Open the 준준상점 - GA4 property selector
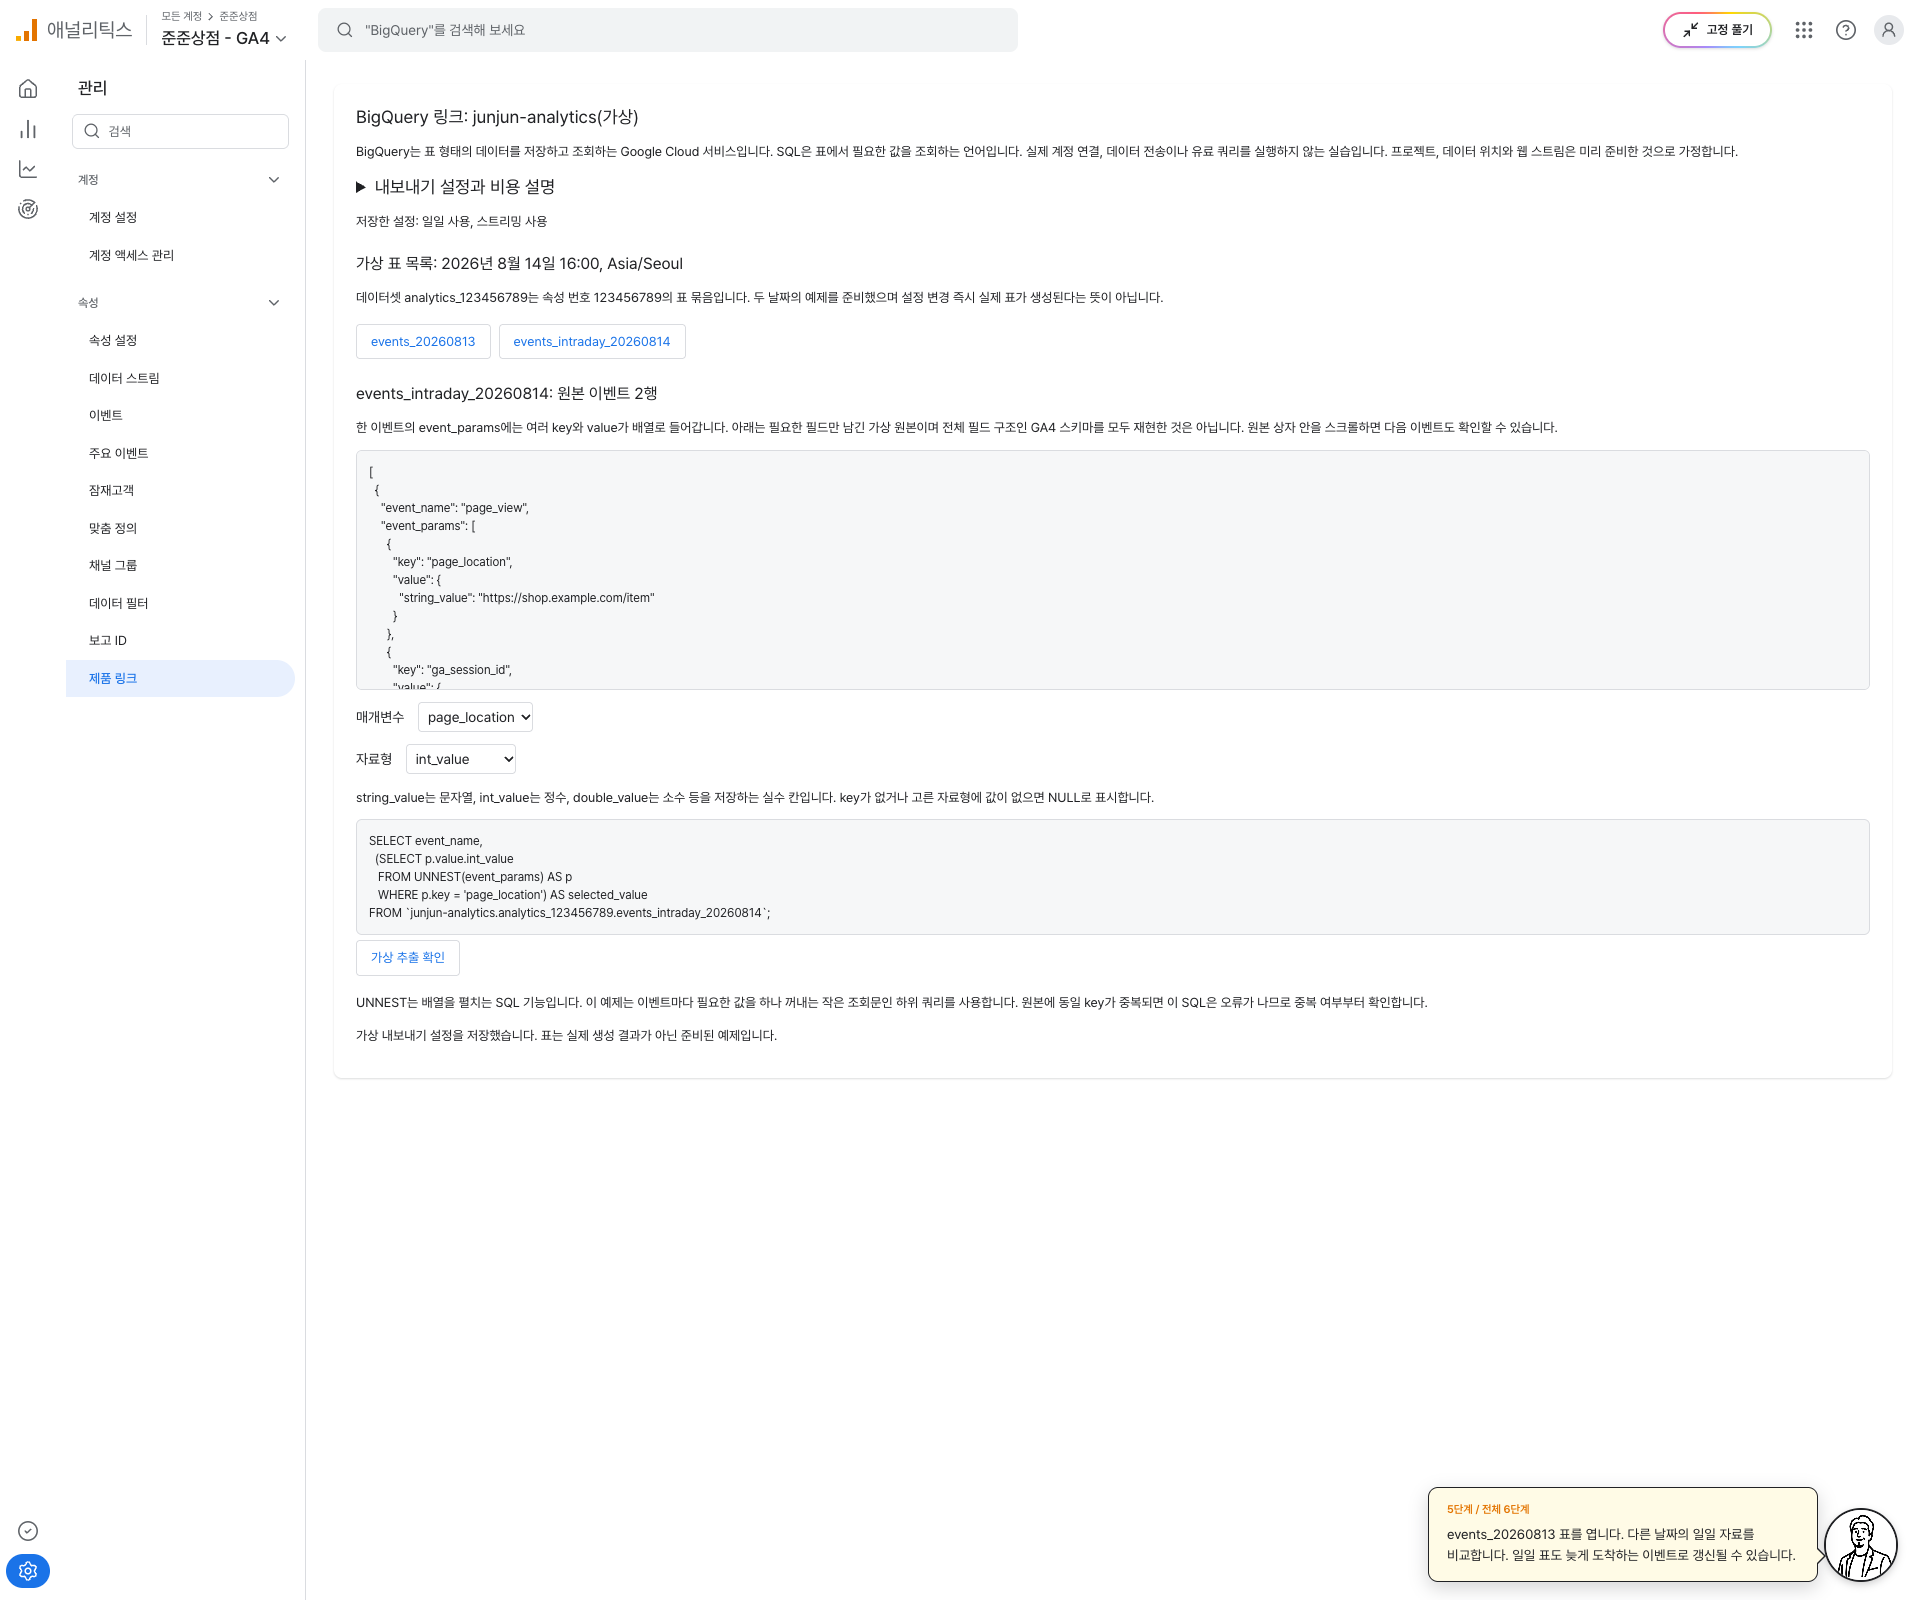The image size is (1920, 1600). [224, 38]
